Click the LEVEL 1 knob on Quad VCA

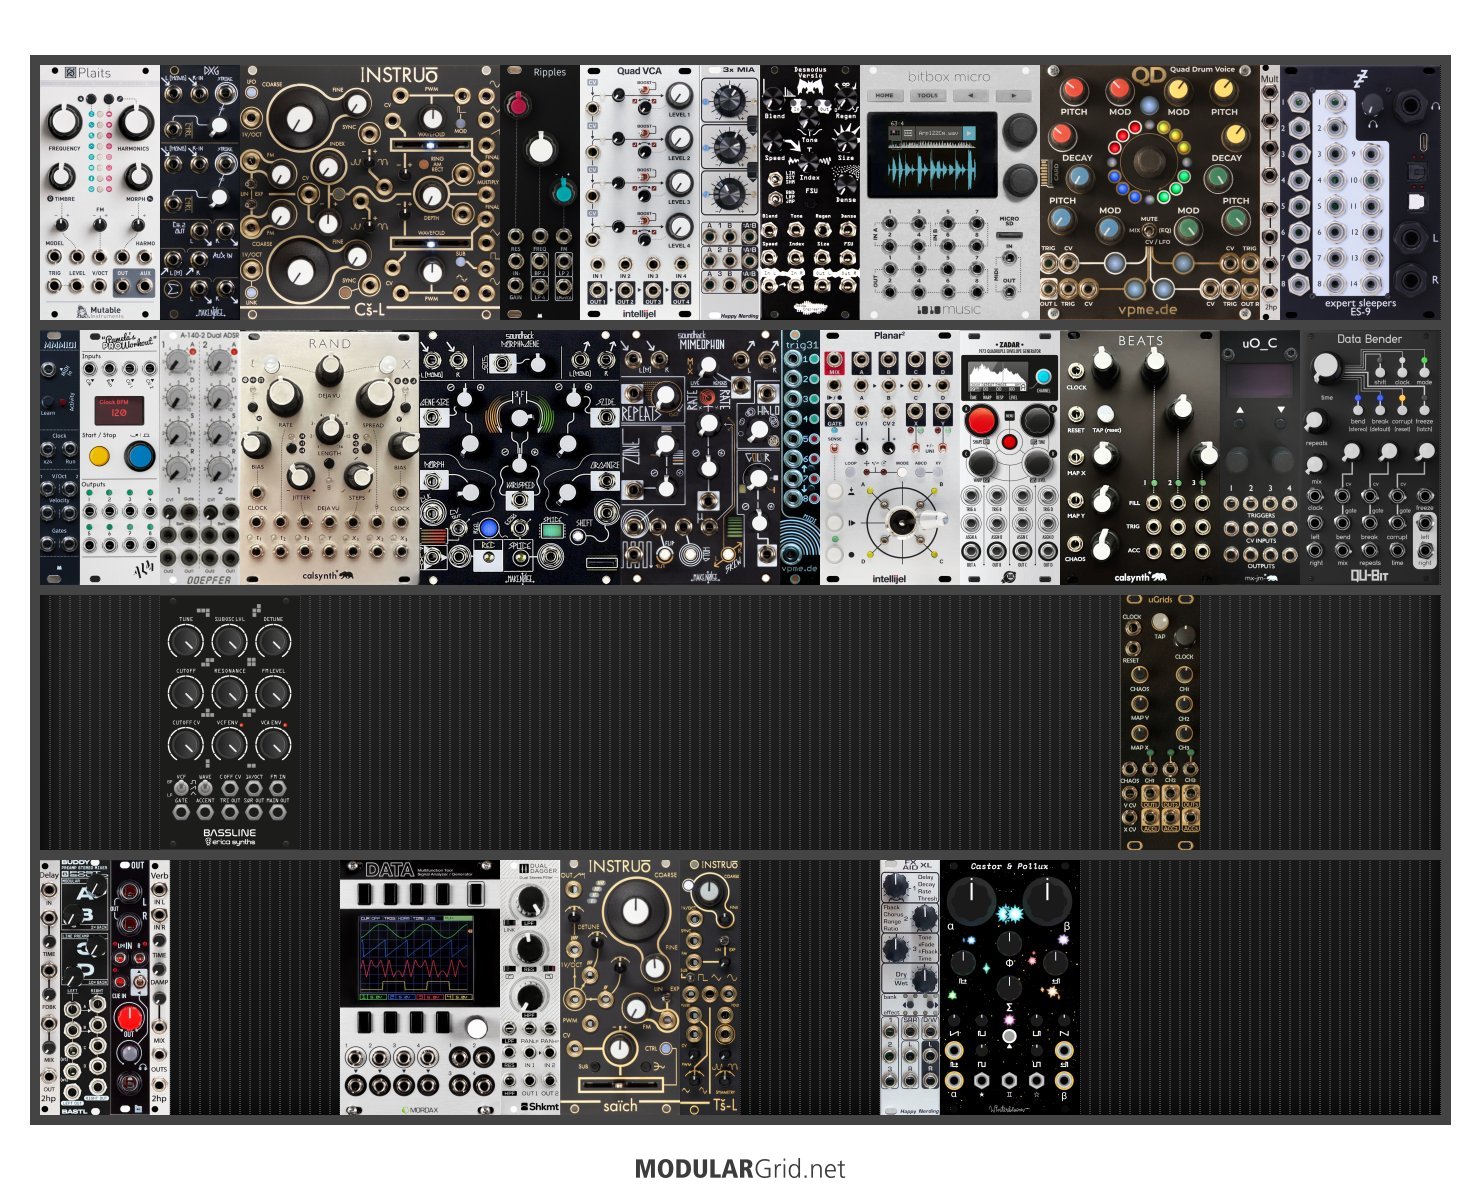679,96
